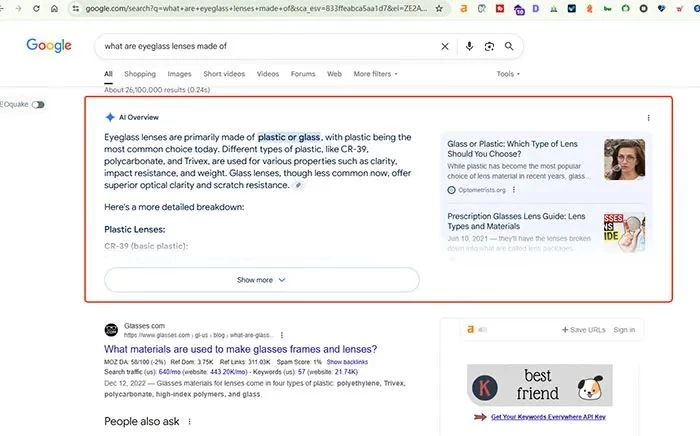Click Save URLs in Keywords Everywhere panel
This screenshot has height=436, width=700.
tap(583, 330)
